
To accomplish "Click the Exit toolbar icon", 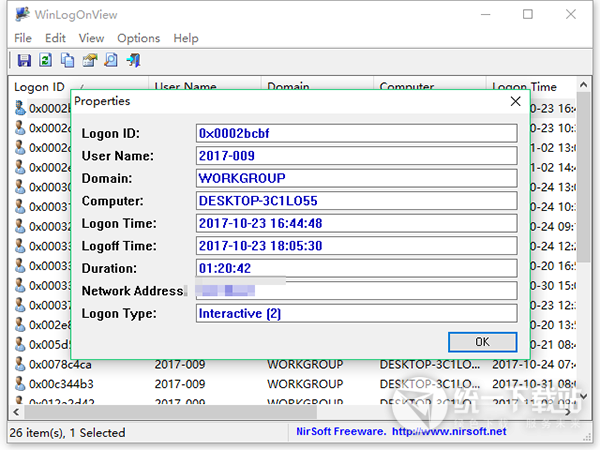I will pyautogui.click(x=133, y=62).
